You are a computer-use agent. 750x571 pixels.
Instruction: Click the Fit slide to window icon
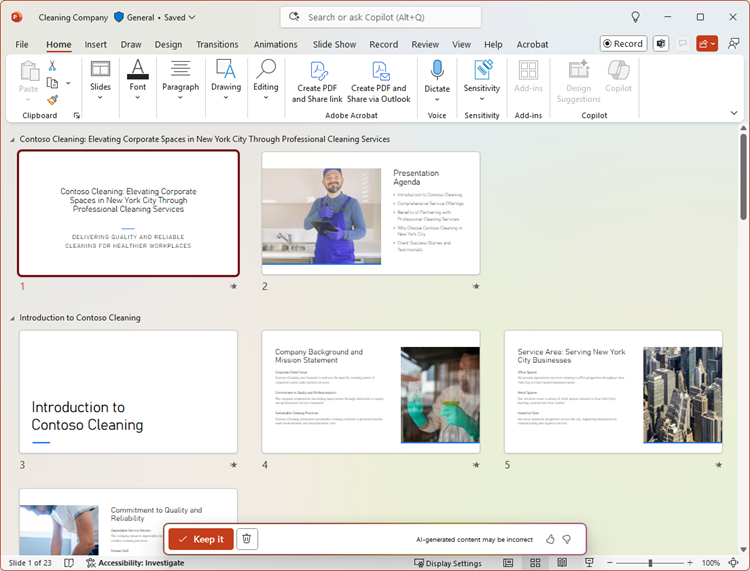click(x=733, y=563)
